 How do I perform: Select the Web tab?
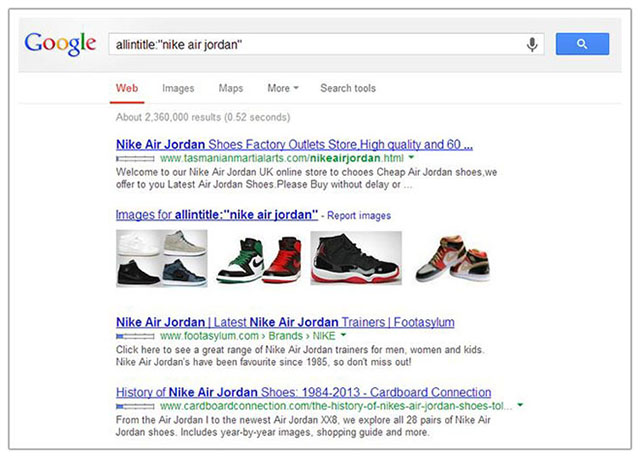tap(127, 88)
